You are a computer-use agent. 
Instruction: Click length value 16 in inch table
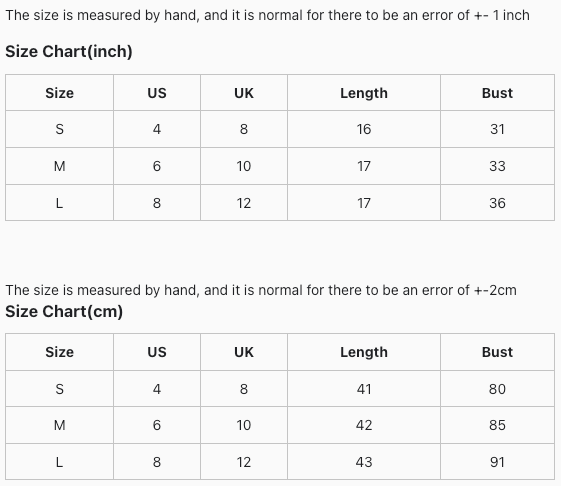(x=364, y=129)
